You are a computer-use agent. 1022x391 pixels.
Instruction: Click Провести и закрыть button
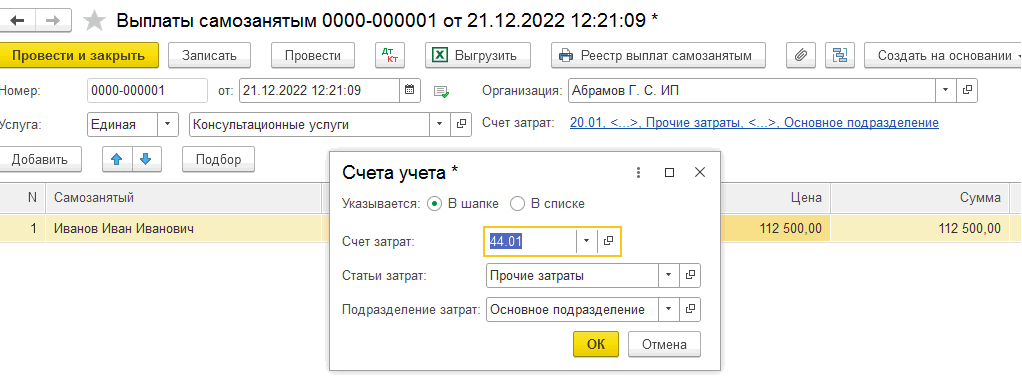coord(78,55)
